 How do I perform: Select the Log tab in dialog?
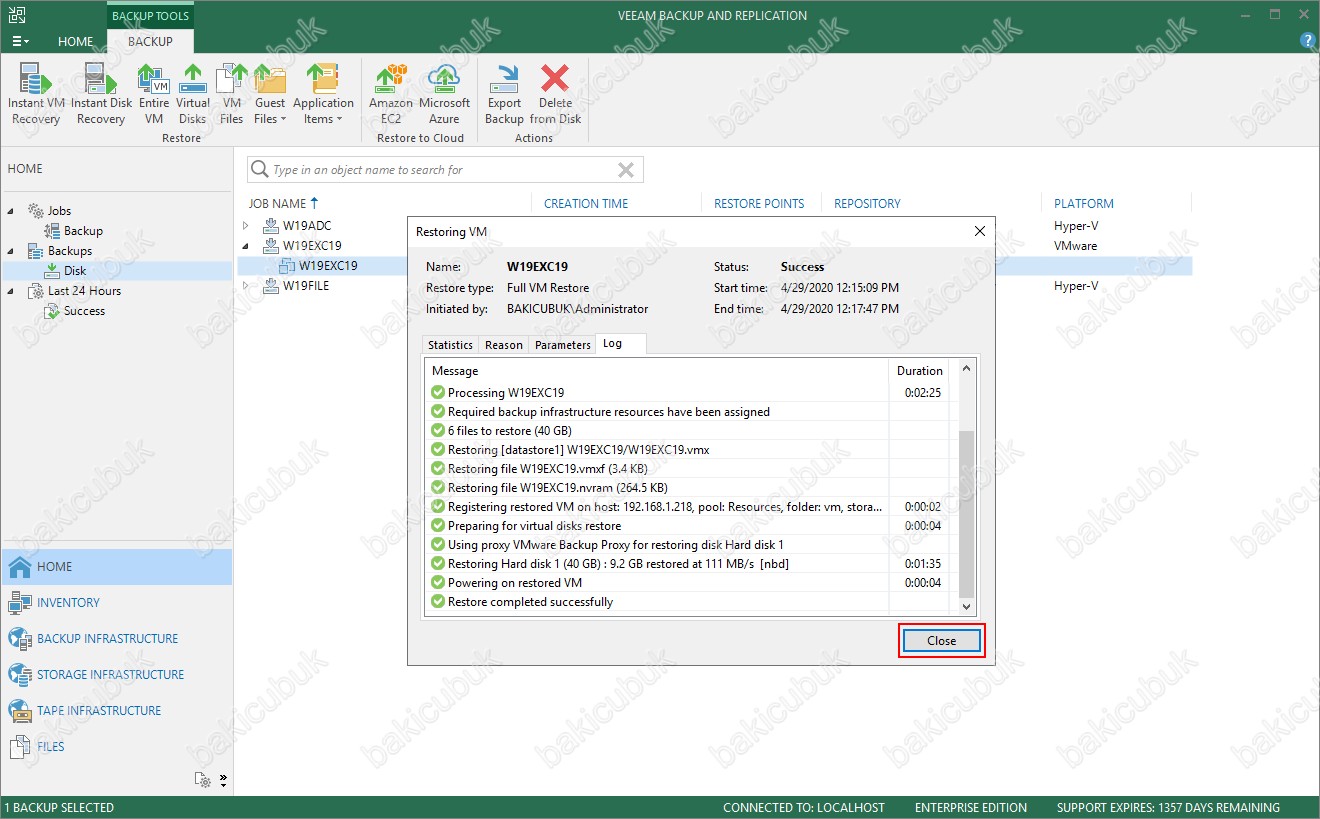coord(620,343)
